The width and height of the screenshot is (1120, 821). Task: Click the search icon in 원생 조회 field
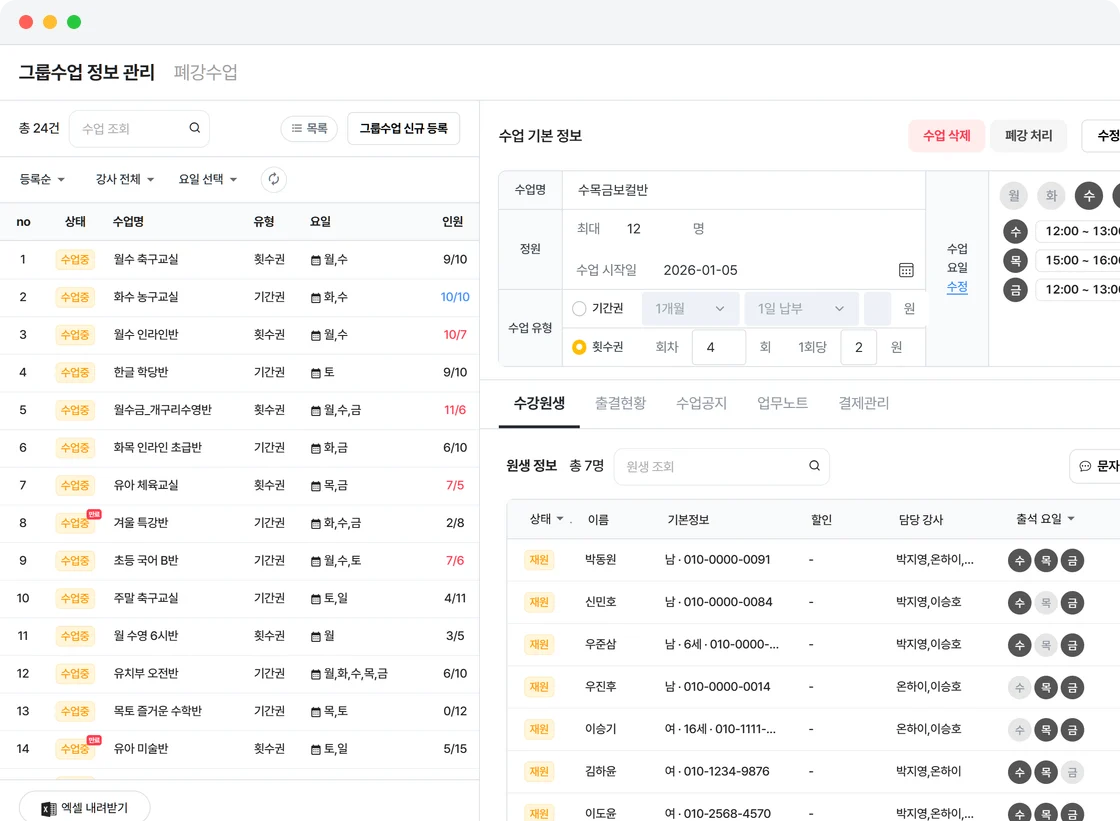coord(814,466)
